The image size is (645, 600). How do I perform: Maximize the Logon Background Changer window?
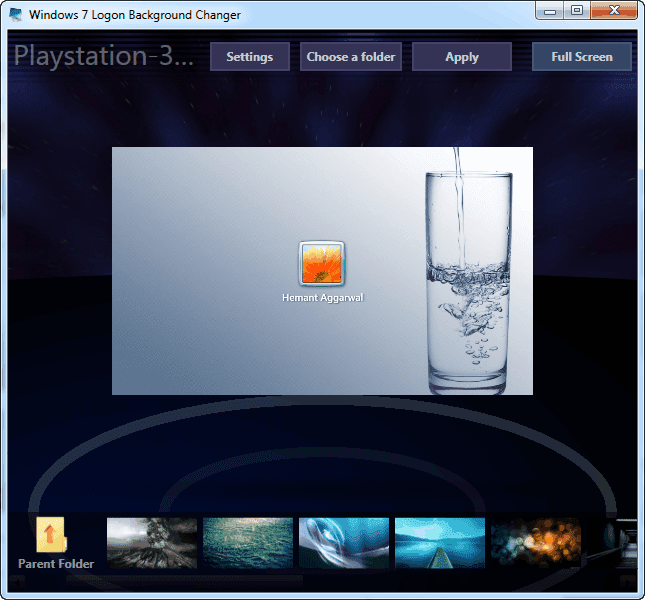(577, 11)
